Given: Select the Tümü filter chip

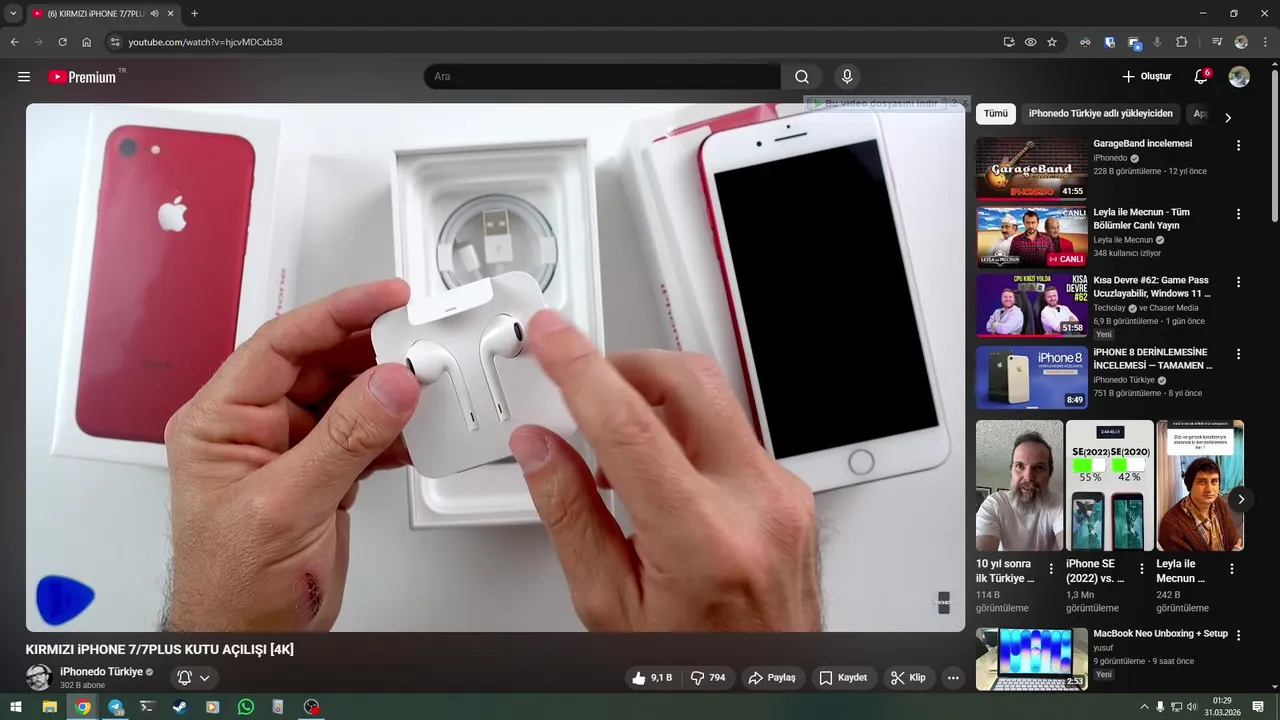Looking at the screenshot, I should pyautogui.click(x=996, y=114).
